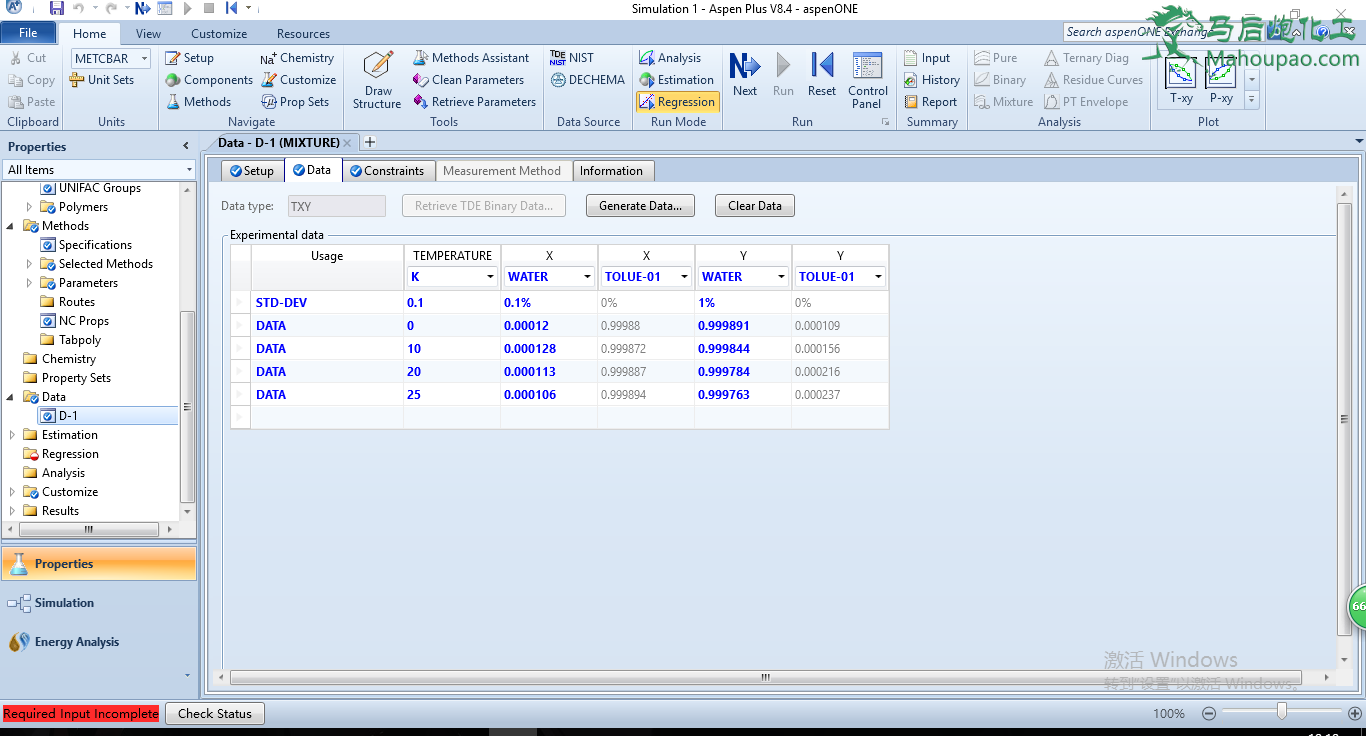Switch to the Simulation environment

[98, 603]
